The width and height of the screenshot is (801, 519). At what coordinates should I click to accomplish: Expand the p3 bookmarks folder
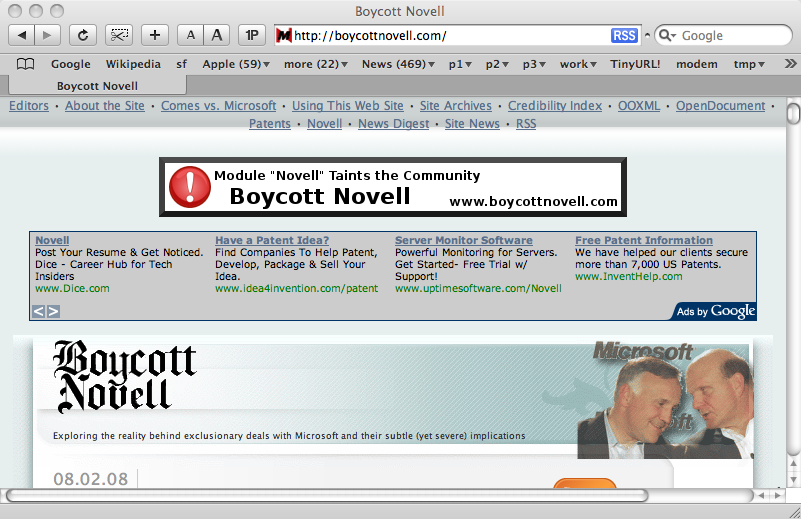(x=534, y=64)
